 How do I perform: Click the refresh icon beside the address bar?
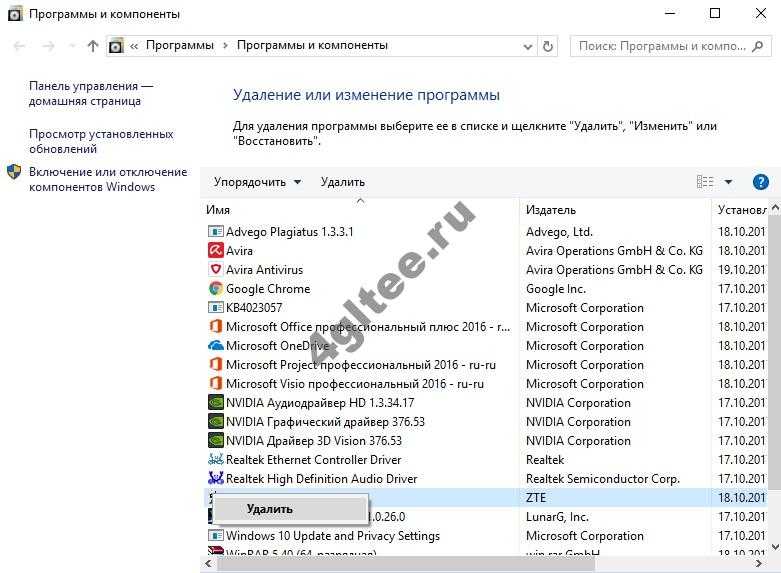coord(547,46)
